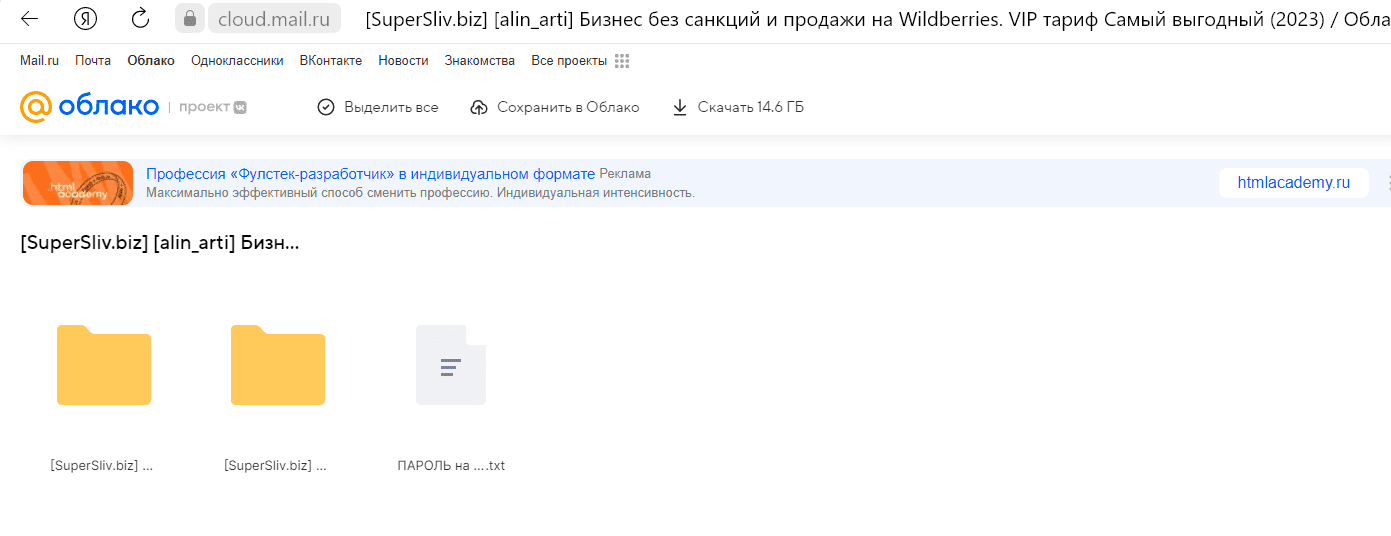Screen dimensions: 1391x536
Task: Click the browser back arrow
Action: (x=30, y=19)
